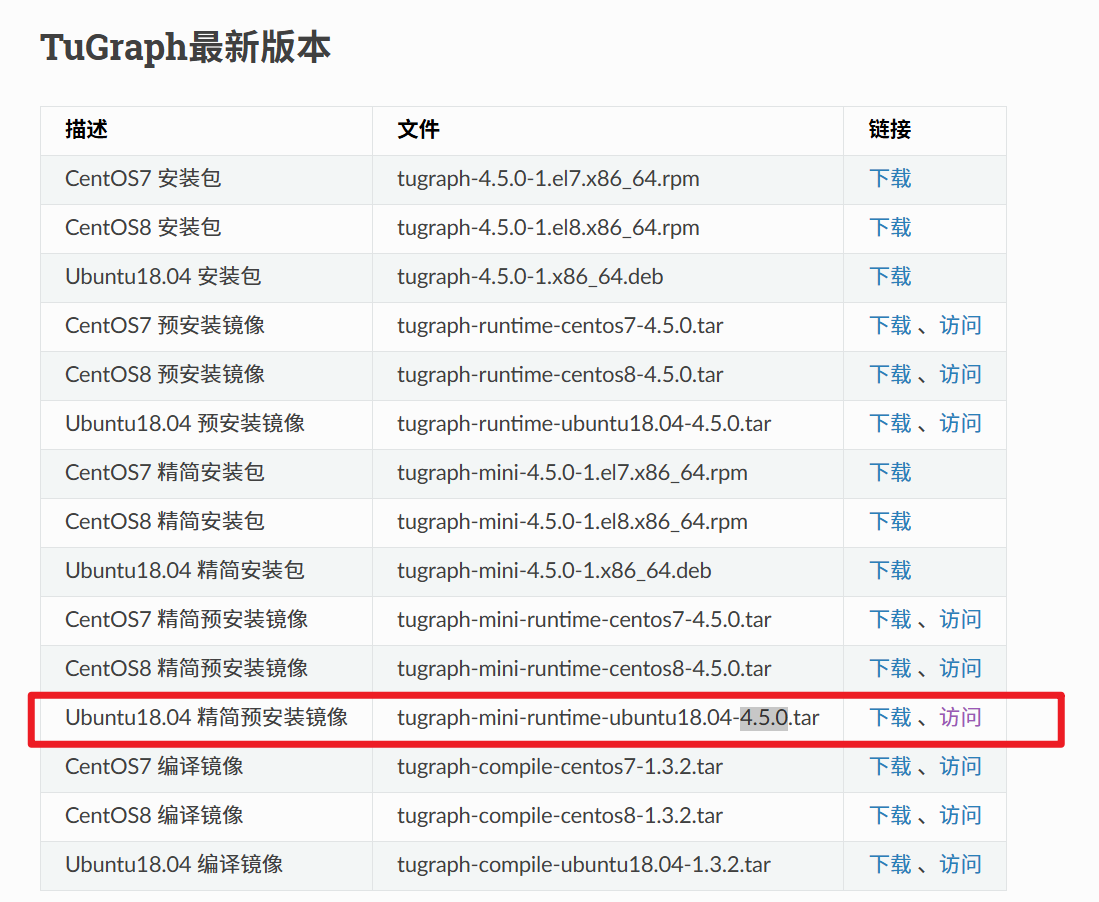Click 下载 for tugraph-runtime-centos7-4.5.0.tar

click(x=890, y=326)
